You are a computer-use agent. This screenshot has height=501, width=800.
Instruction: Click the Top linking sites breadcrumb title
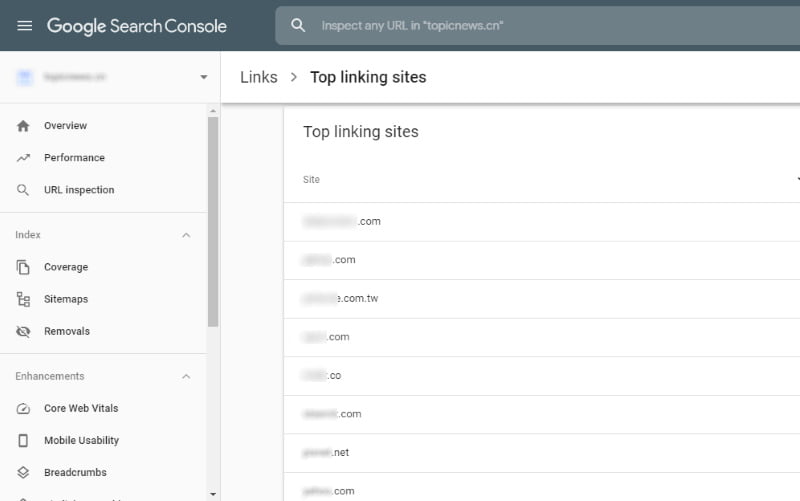(368, 77)
